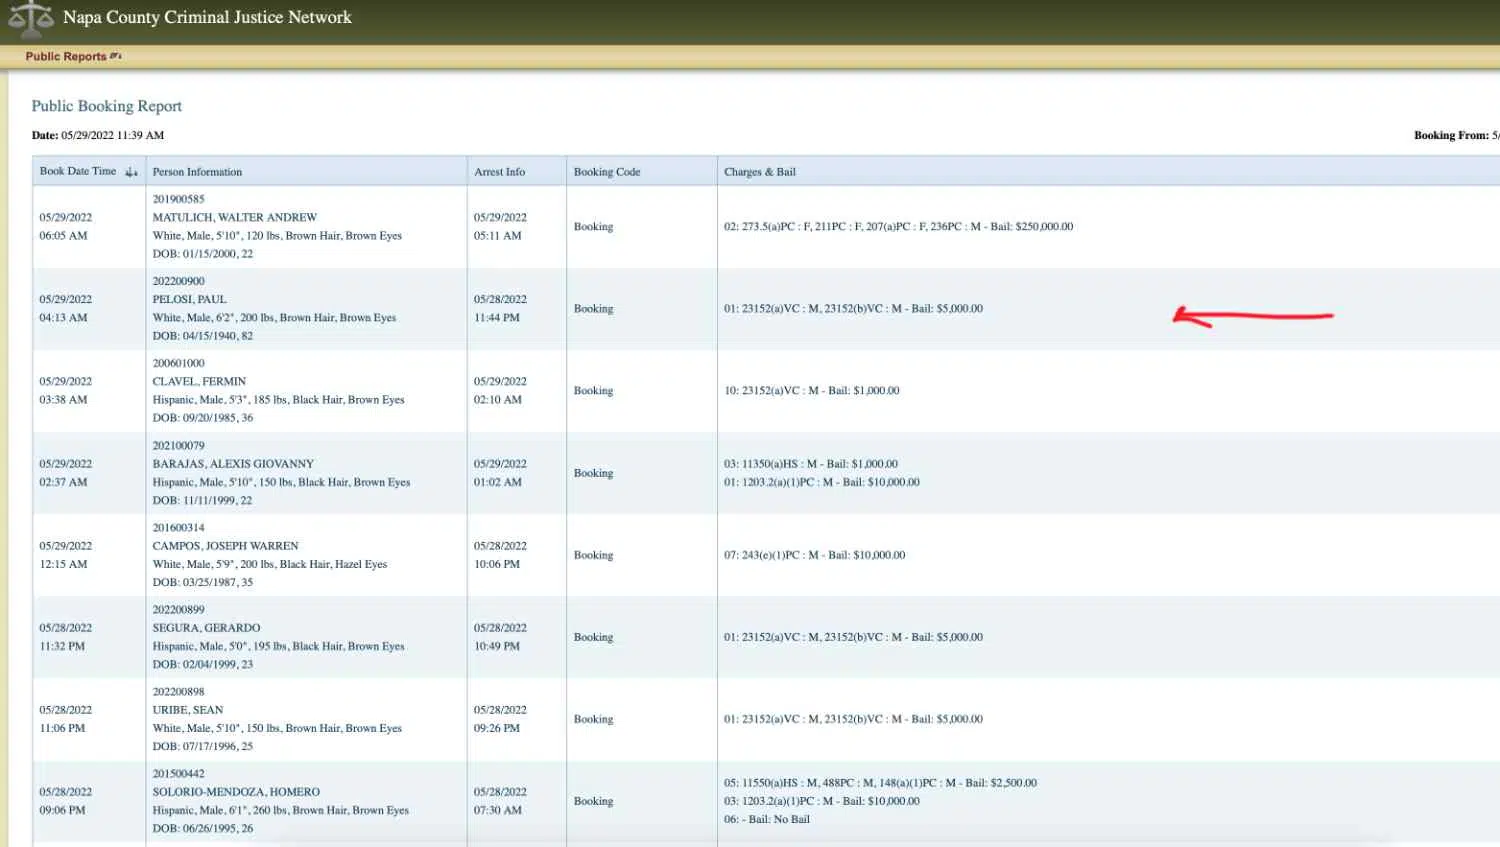
Task: Select the name CLAVEL, FERMIN
Action: [x=199, y=381]
